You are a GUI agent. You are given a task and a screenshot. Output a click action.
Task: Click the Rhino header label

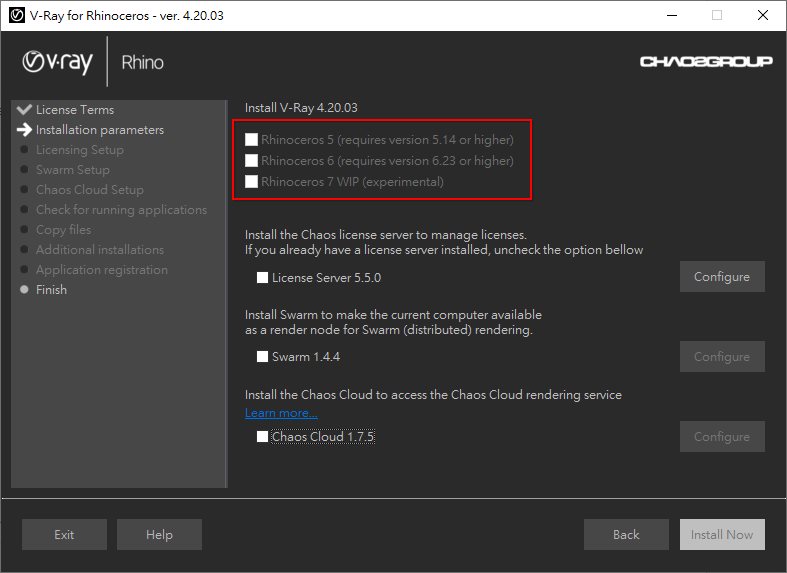coord(143,62)
